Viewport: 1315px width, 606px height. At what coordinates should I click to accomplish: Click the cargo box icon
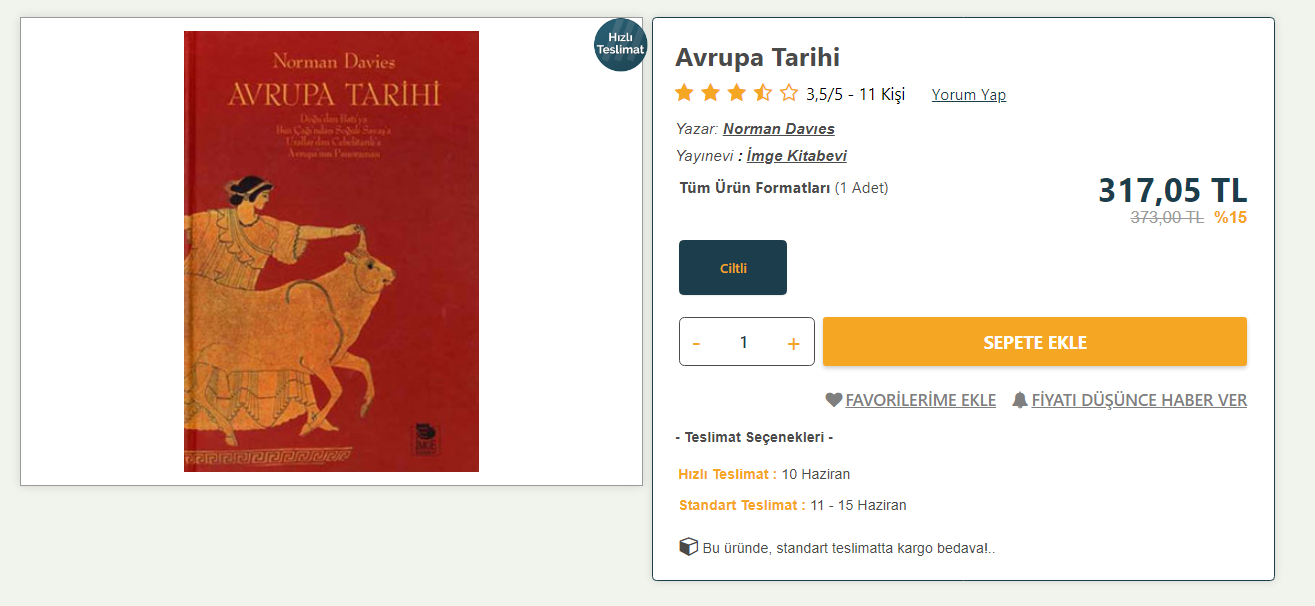(688, 547)
